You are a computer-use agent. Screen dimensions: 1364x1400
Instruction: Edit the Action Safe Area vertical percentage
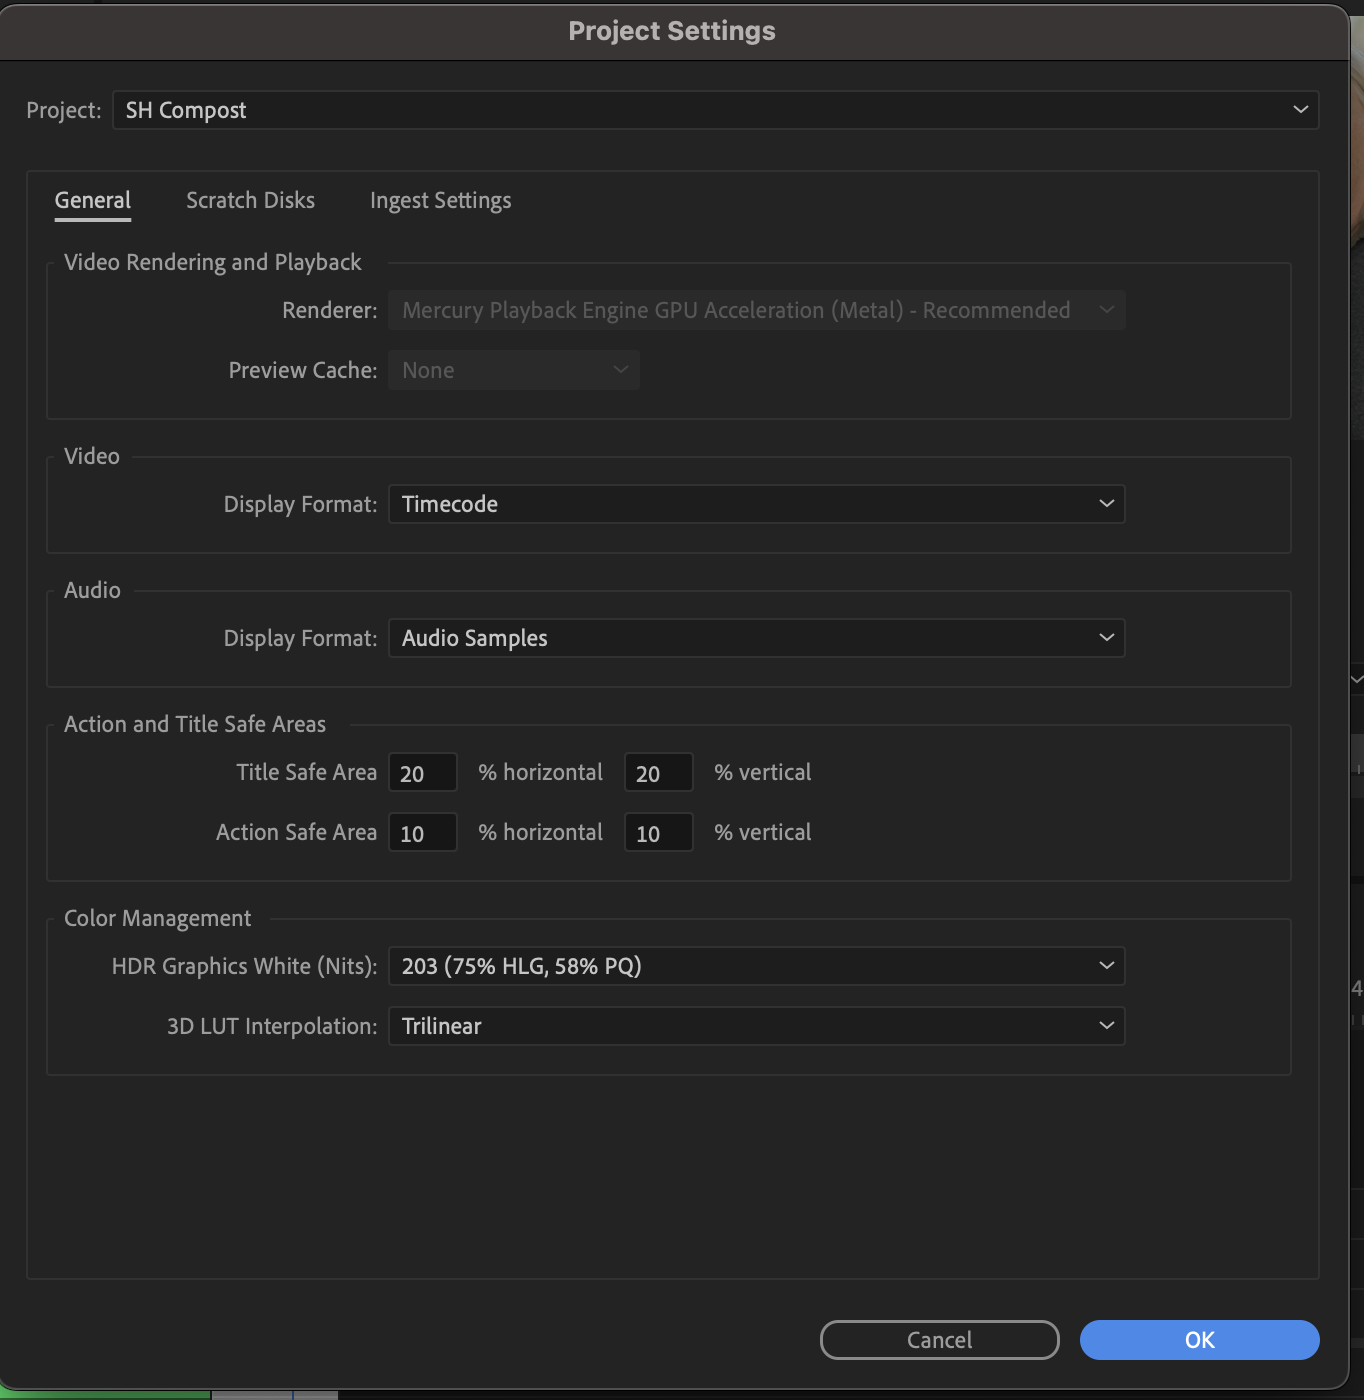pos(658,832)
